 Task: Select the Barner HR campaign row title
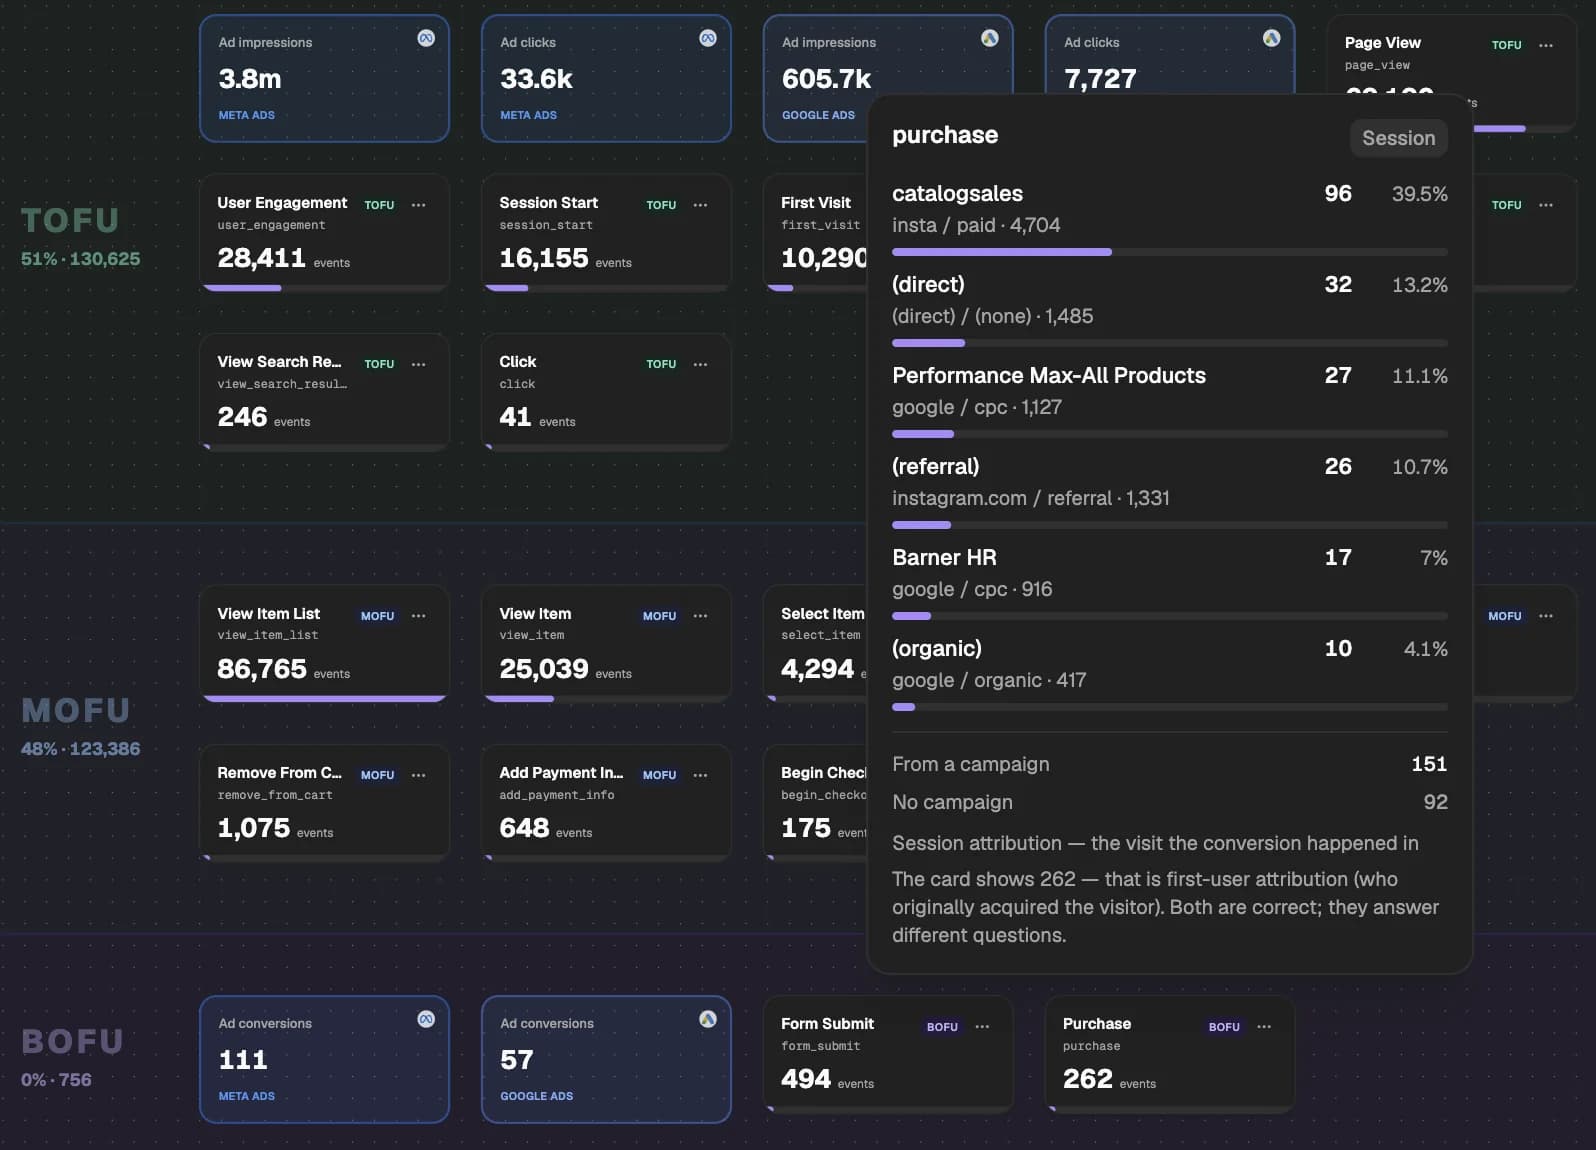[x=944, y=557]
